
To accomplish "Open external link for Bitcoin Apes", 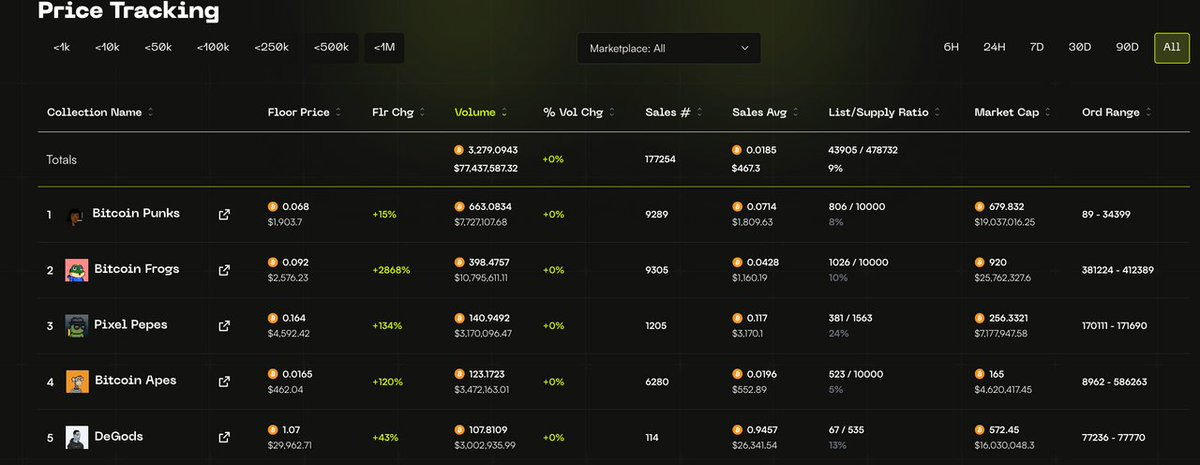I will [224, 382].
